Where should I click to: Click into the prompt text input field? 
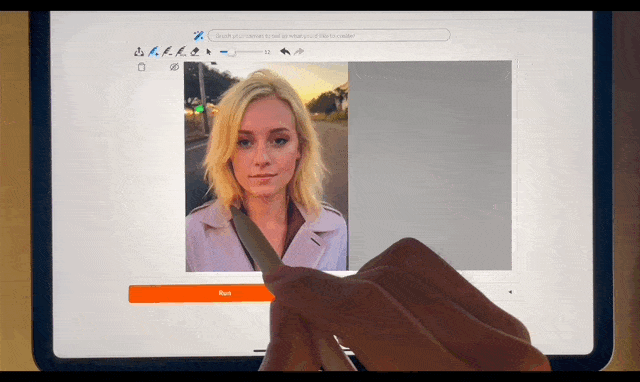tap(329, 36)
